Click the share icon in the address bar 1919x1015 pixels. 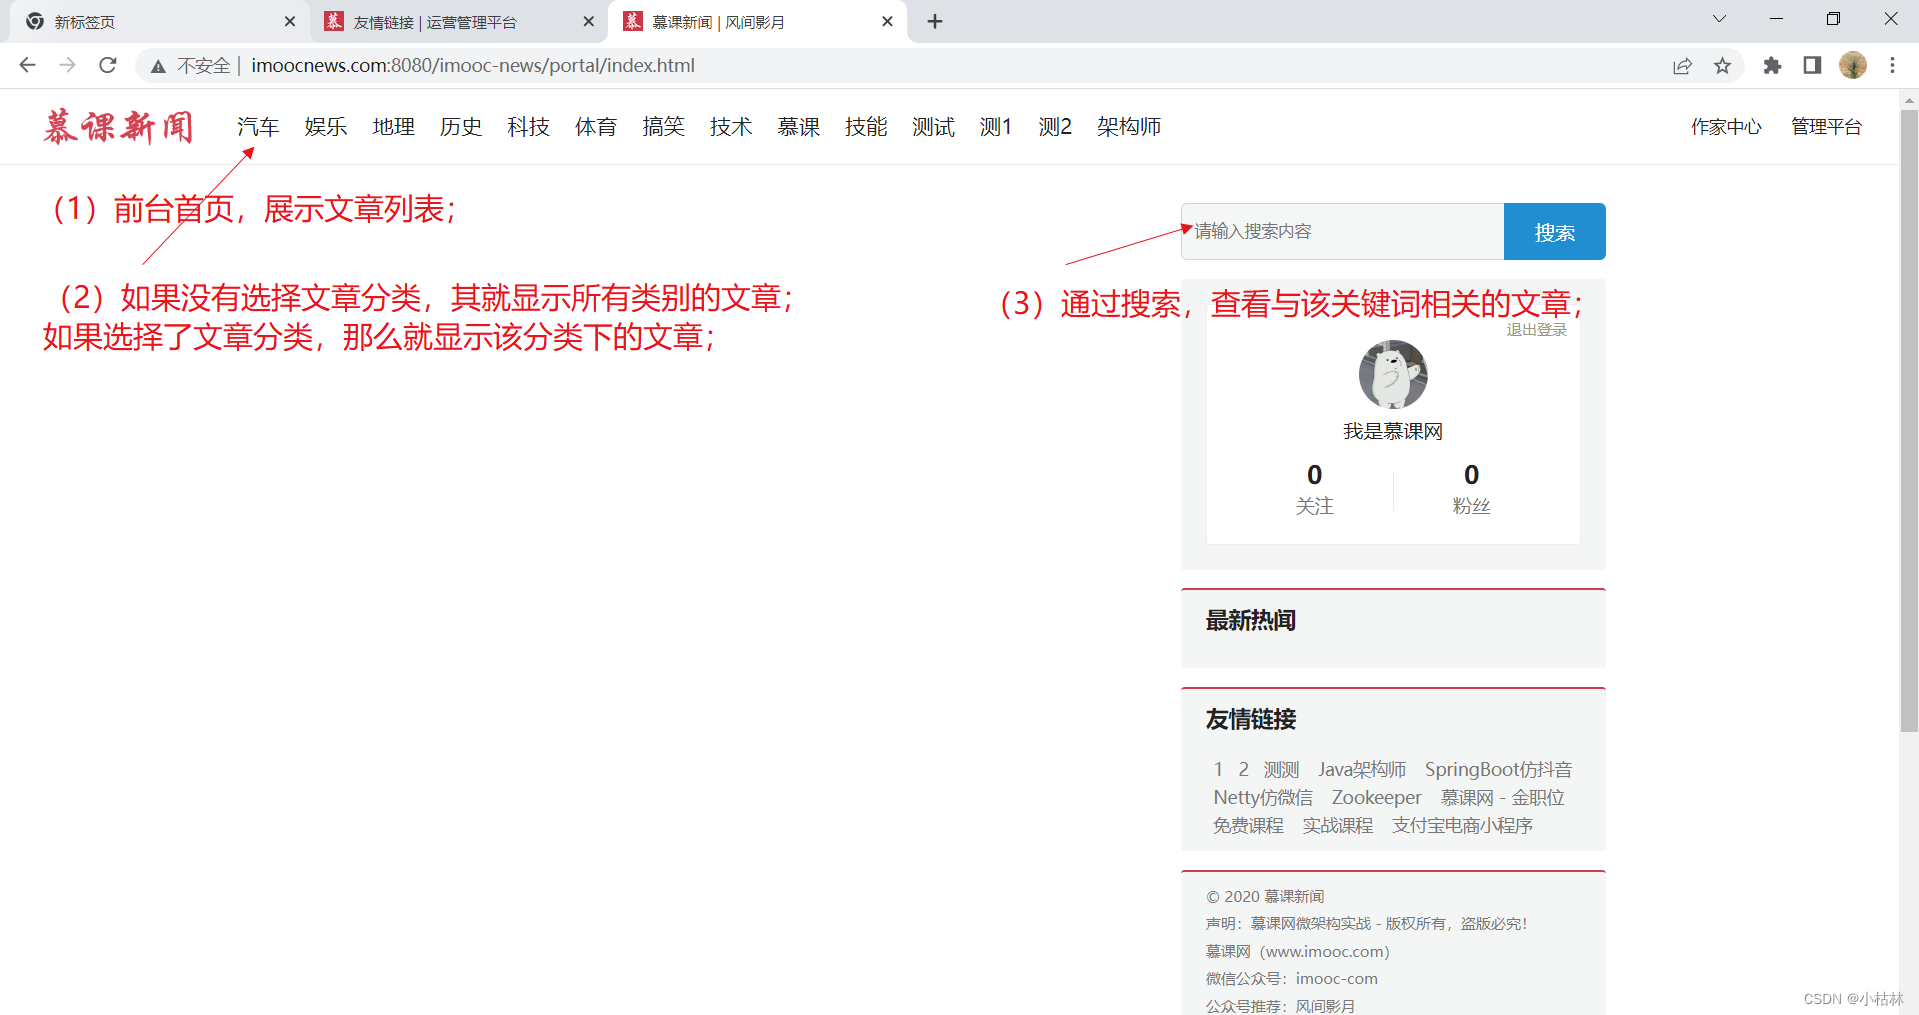point(1682,65)
